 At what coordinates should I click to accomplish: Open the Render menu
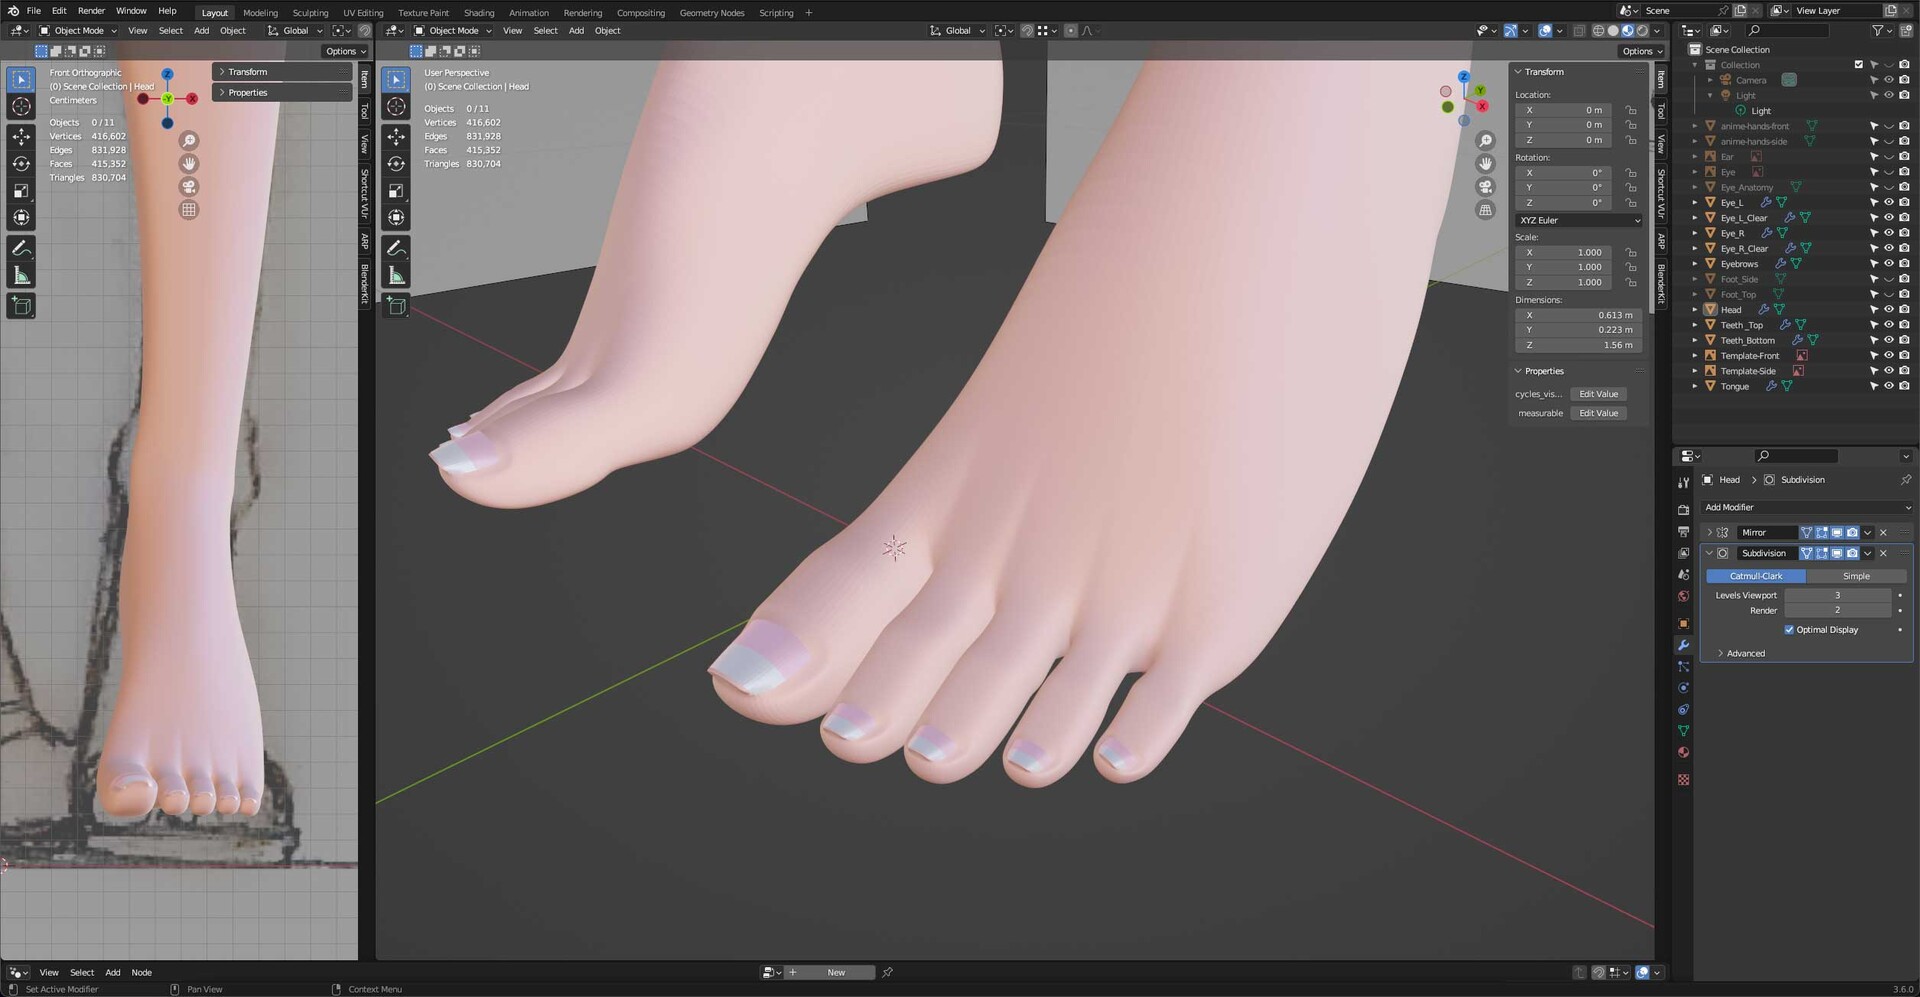click(x=91, y=11)
